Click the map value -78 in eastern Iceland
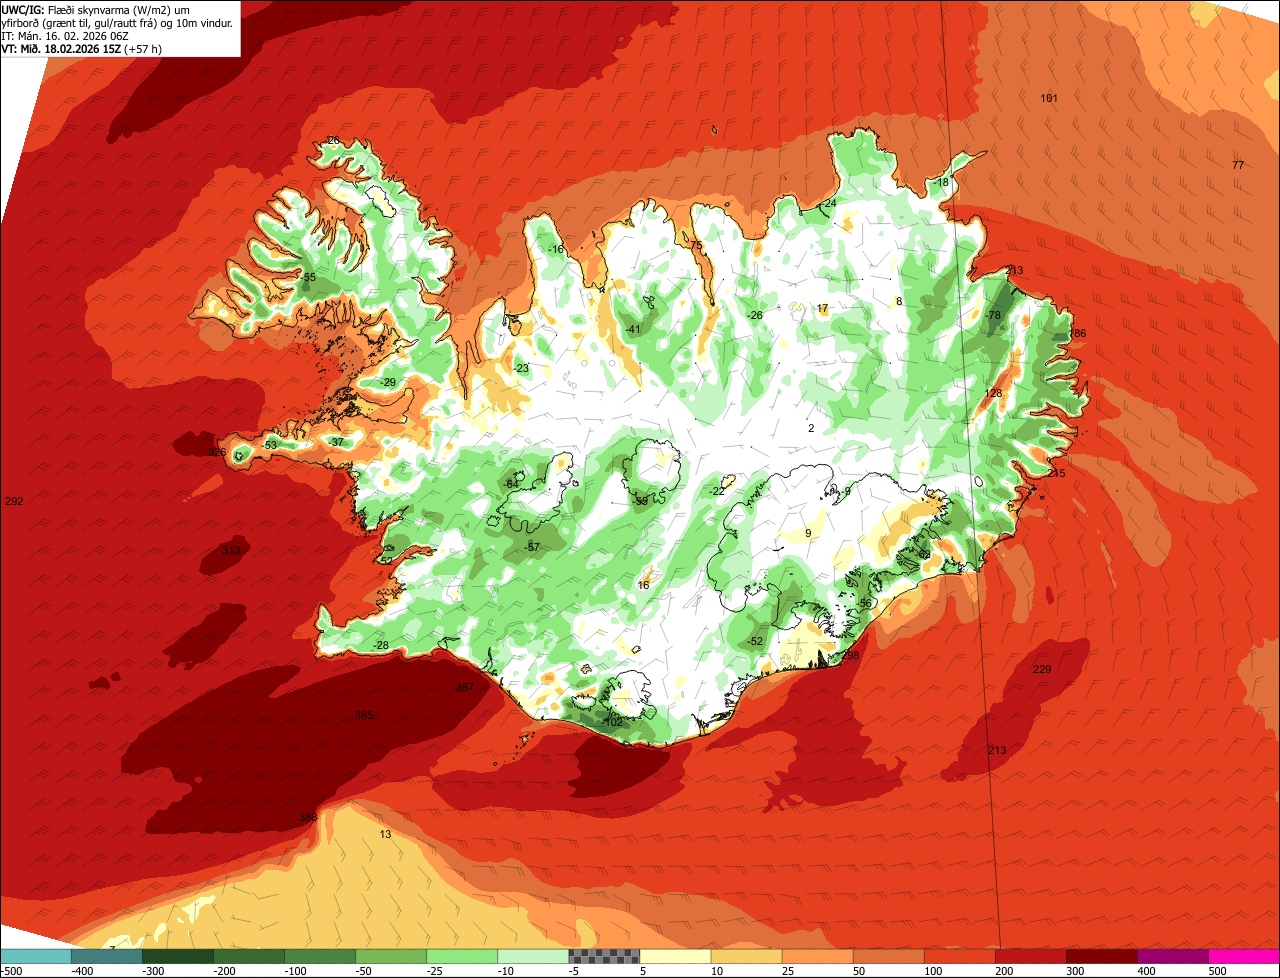 pyautogui.click(x=993, y=315)
